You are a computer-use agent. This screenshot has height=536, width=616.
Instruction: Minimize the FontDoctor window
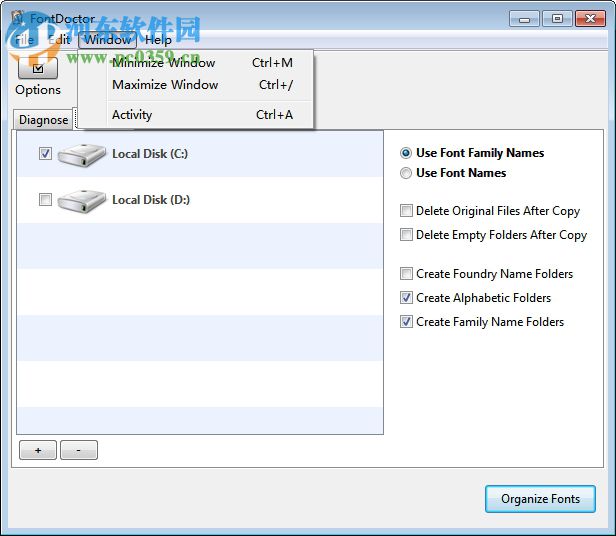tap(524, 18)
